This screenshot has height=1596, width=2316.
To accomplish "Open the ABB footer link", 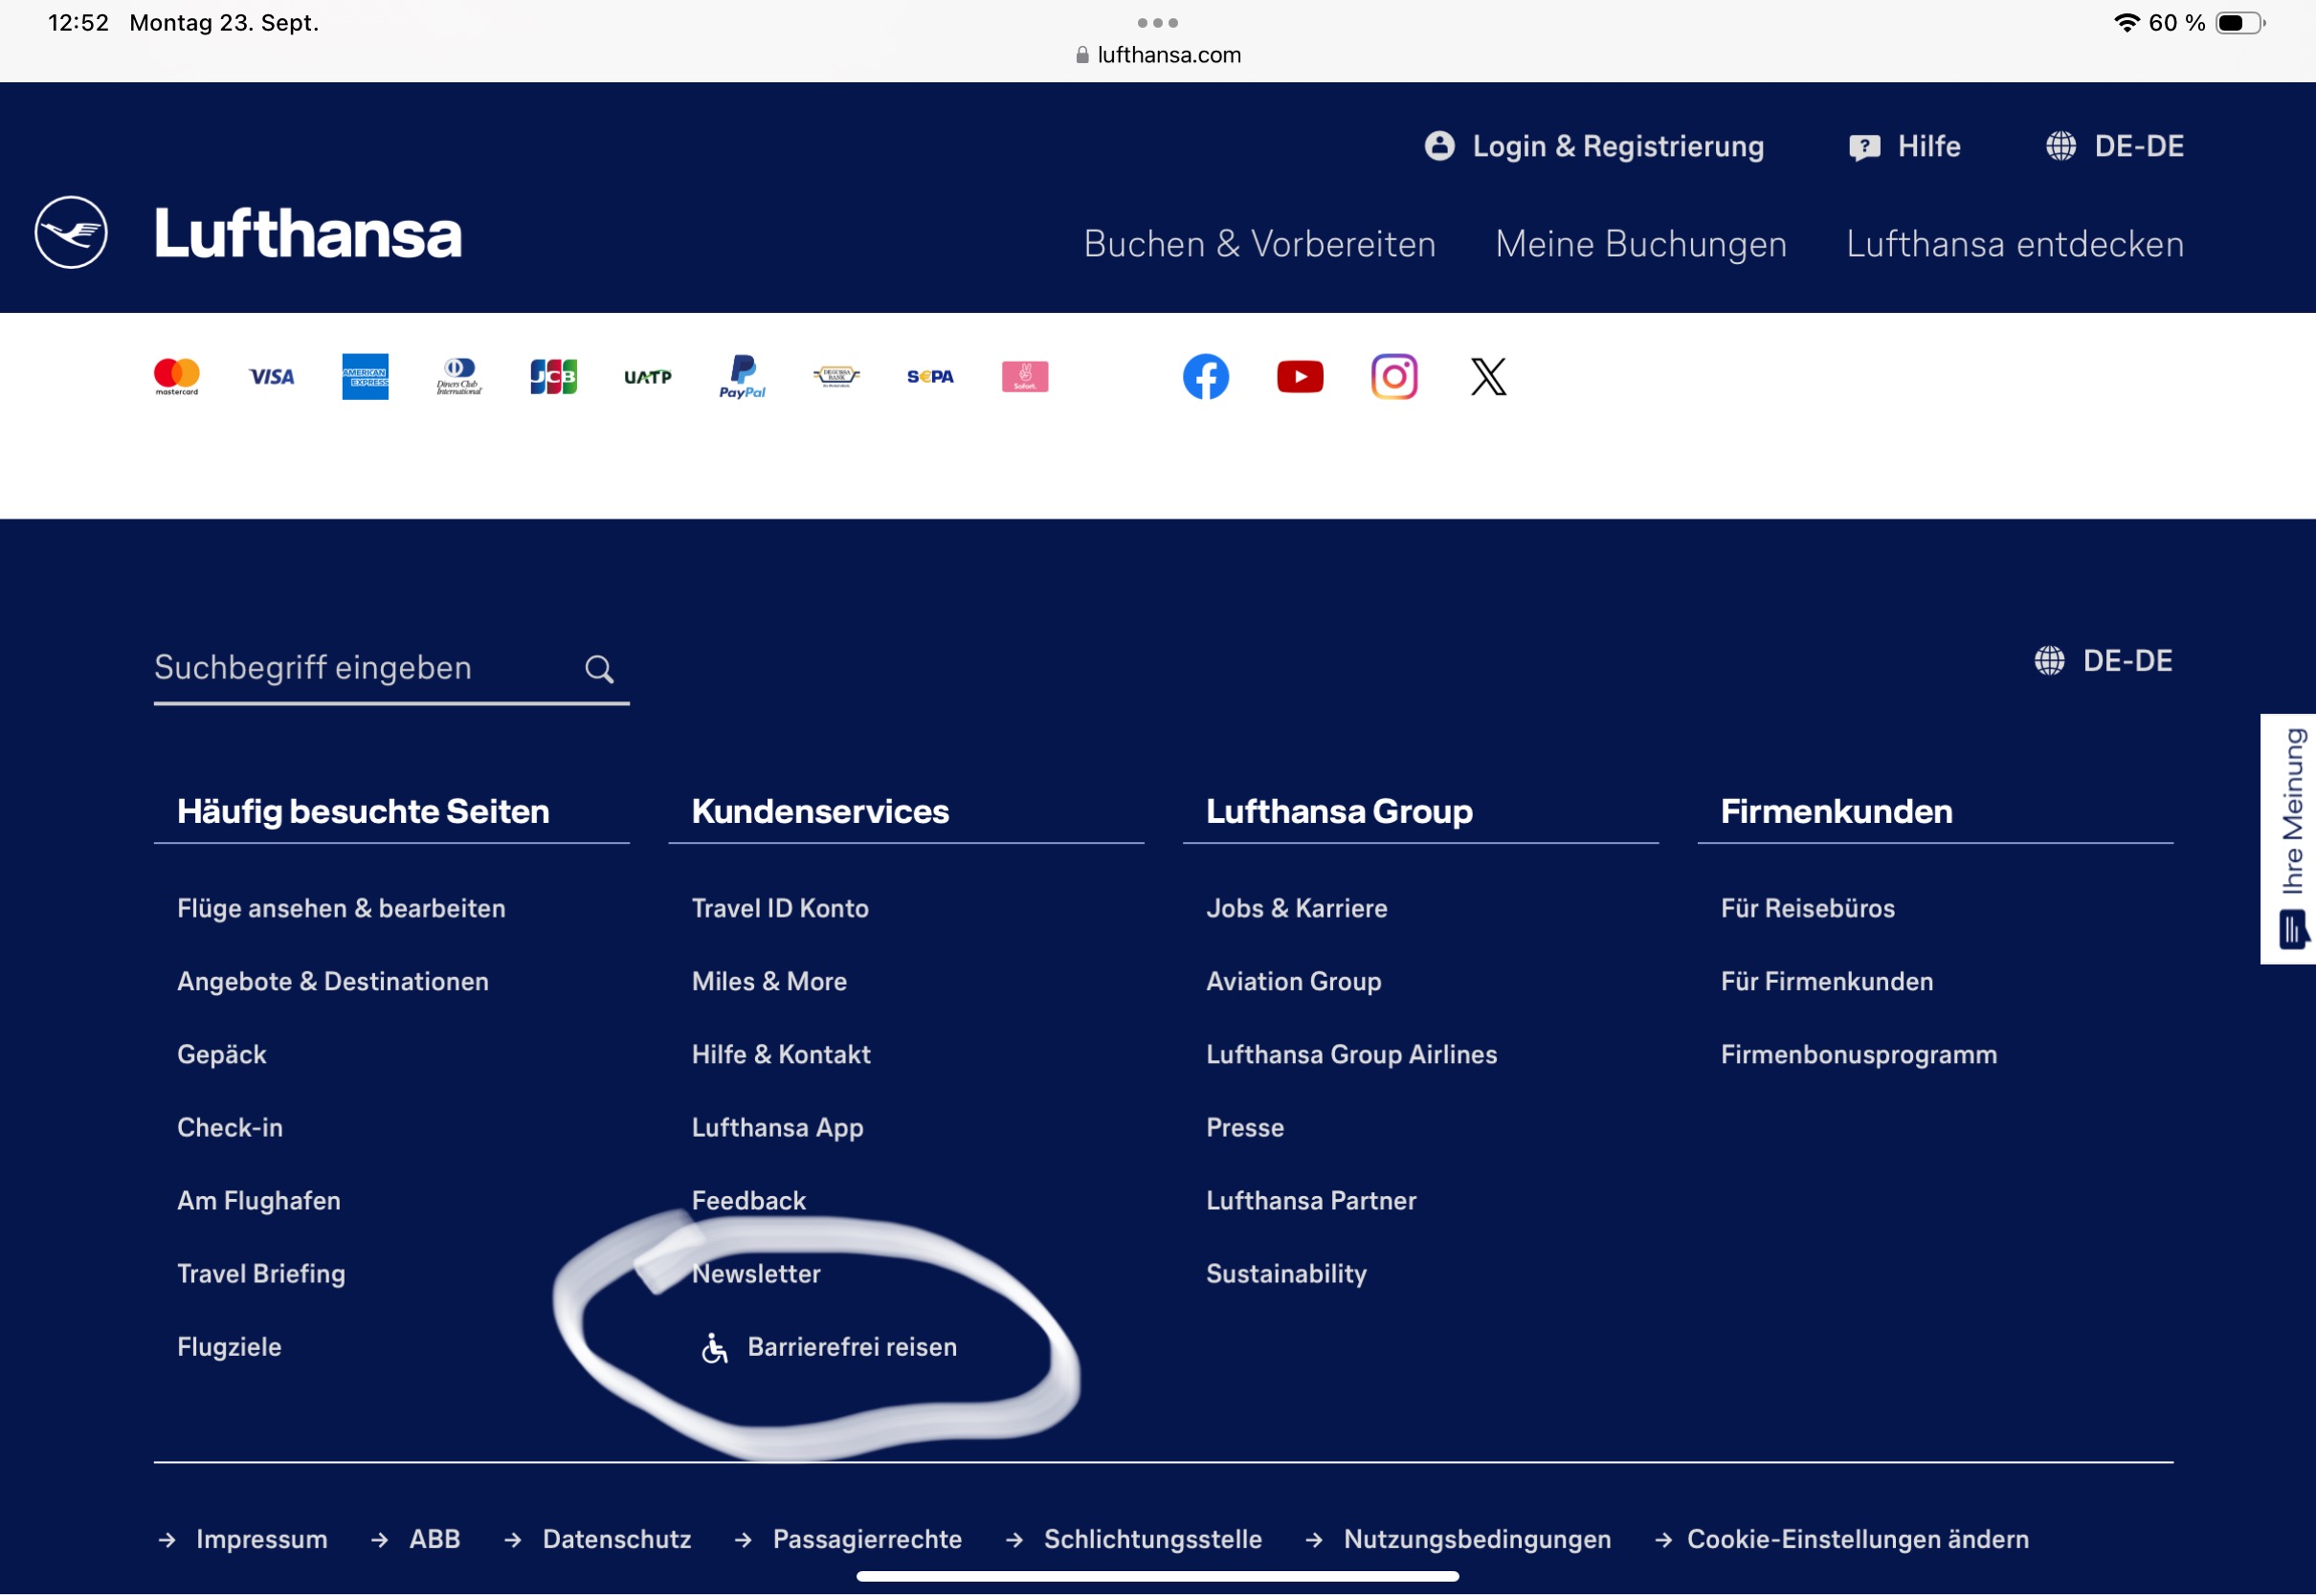I will tap(434, 1539).
